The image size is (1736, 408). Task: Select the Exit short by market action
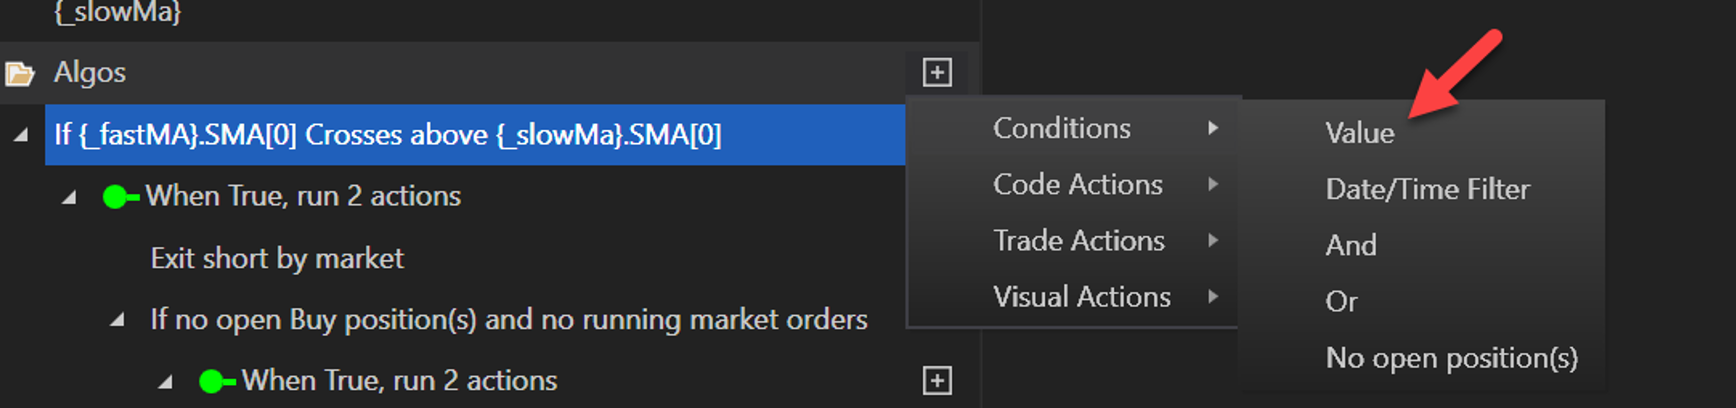(x=277, y=258)
